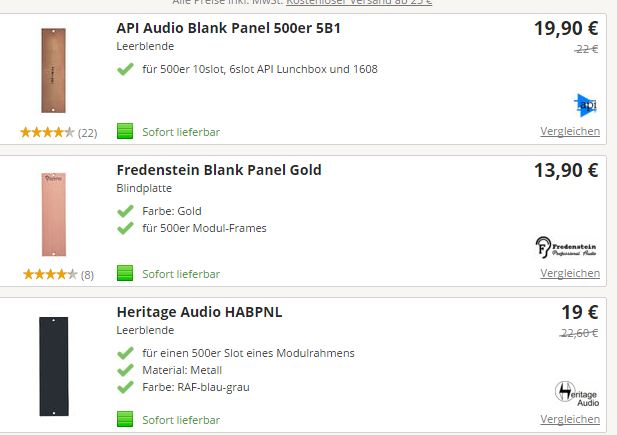Viewport: 617px width, 435px height.
Task: Compare the API Audio Blank Panel
Action: [570, 131]
